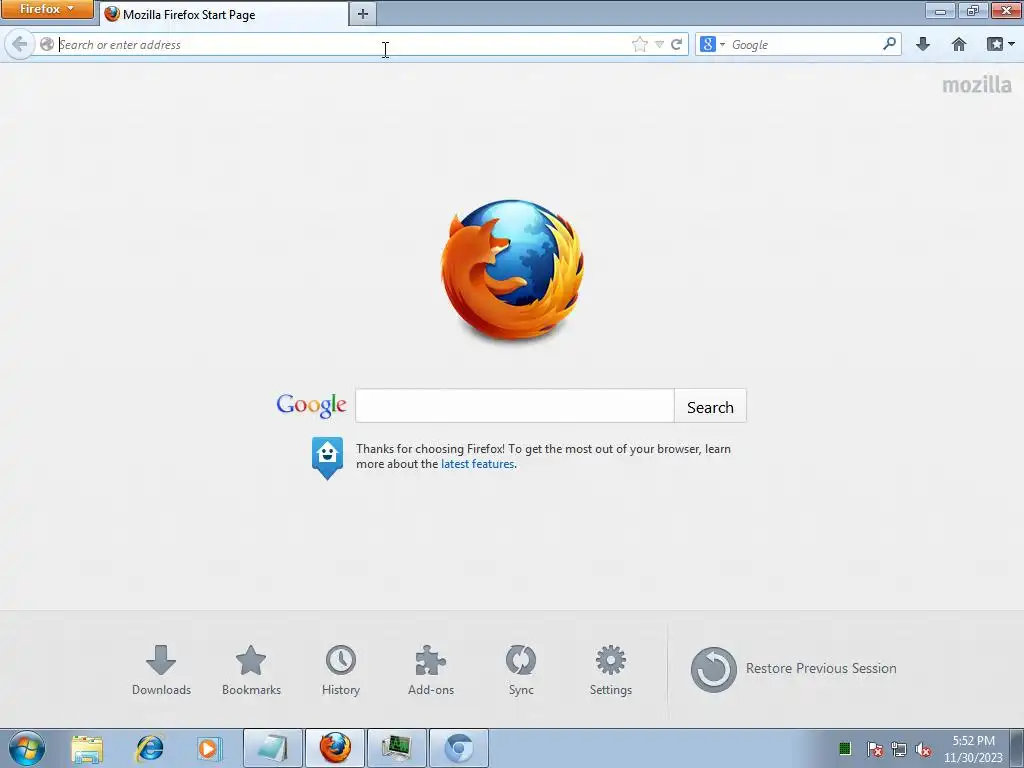The image size is (1024, 768).
Task: Open Sync from the bottom launcher
Action: point(521,671)
